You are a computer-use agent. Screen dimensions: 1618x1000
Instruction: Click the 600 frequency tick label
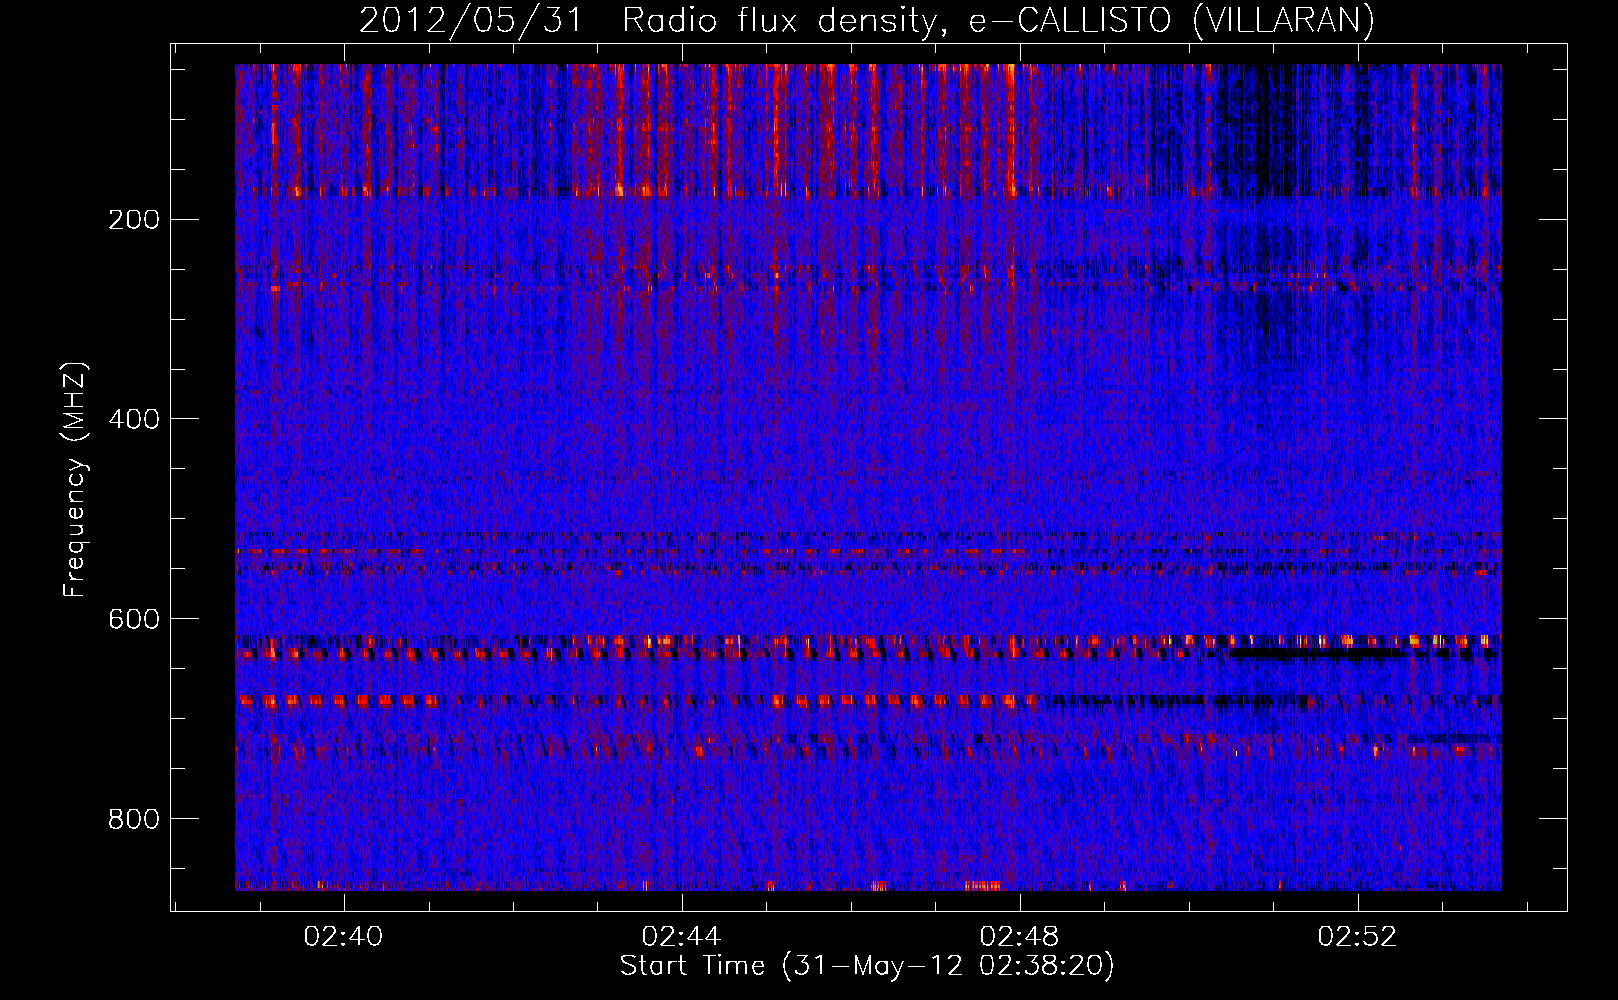[x=134, y=619]
